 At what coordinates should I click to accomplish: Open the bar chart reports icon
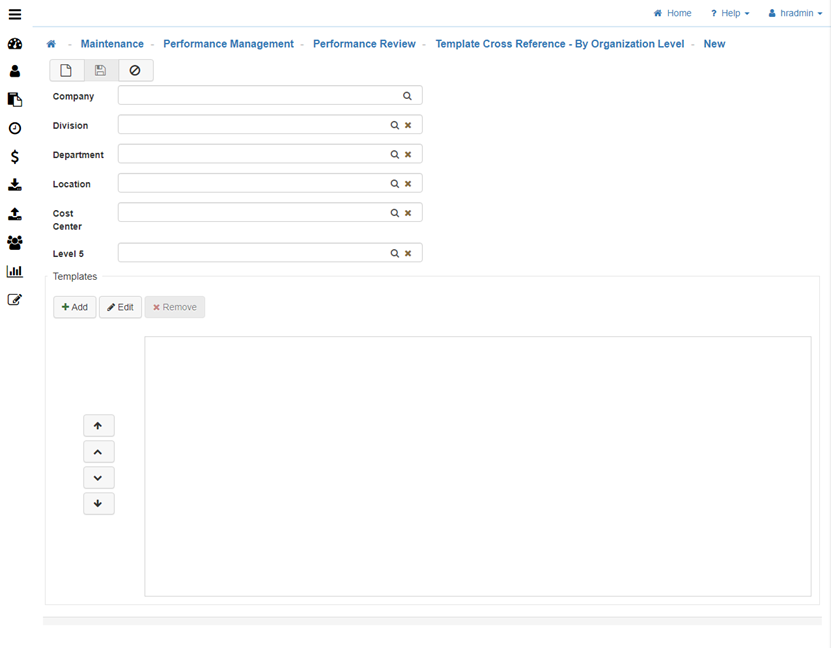point(15,271)
